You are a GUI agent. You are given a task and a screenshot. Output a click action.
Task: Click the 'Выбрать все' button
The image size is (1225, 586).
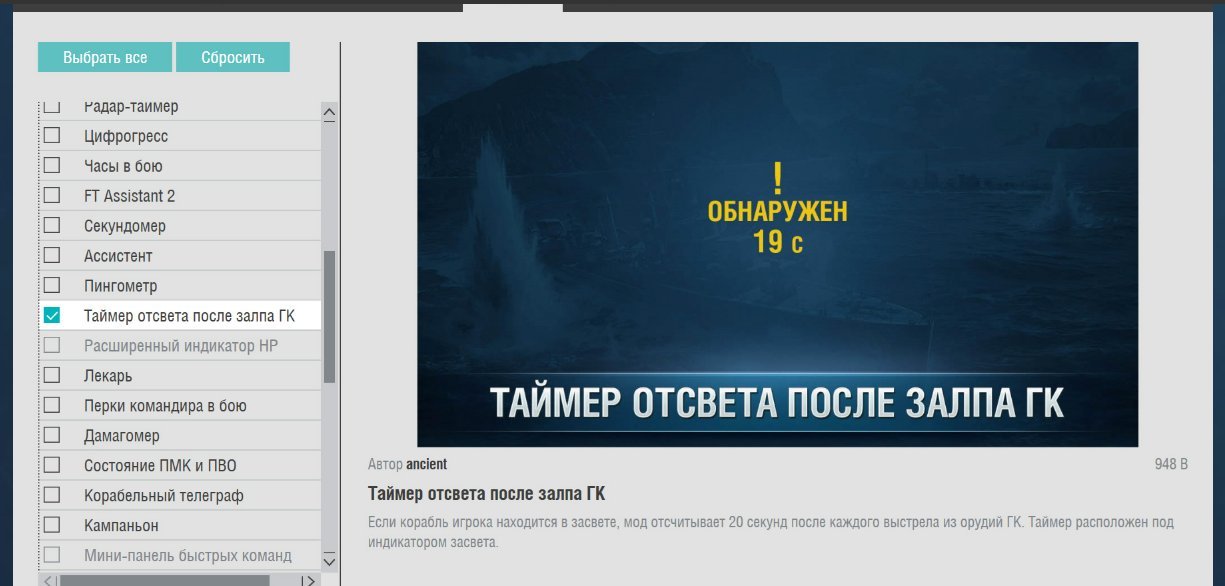(x=105, y=57)
